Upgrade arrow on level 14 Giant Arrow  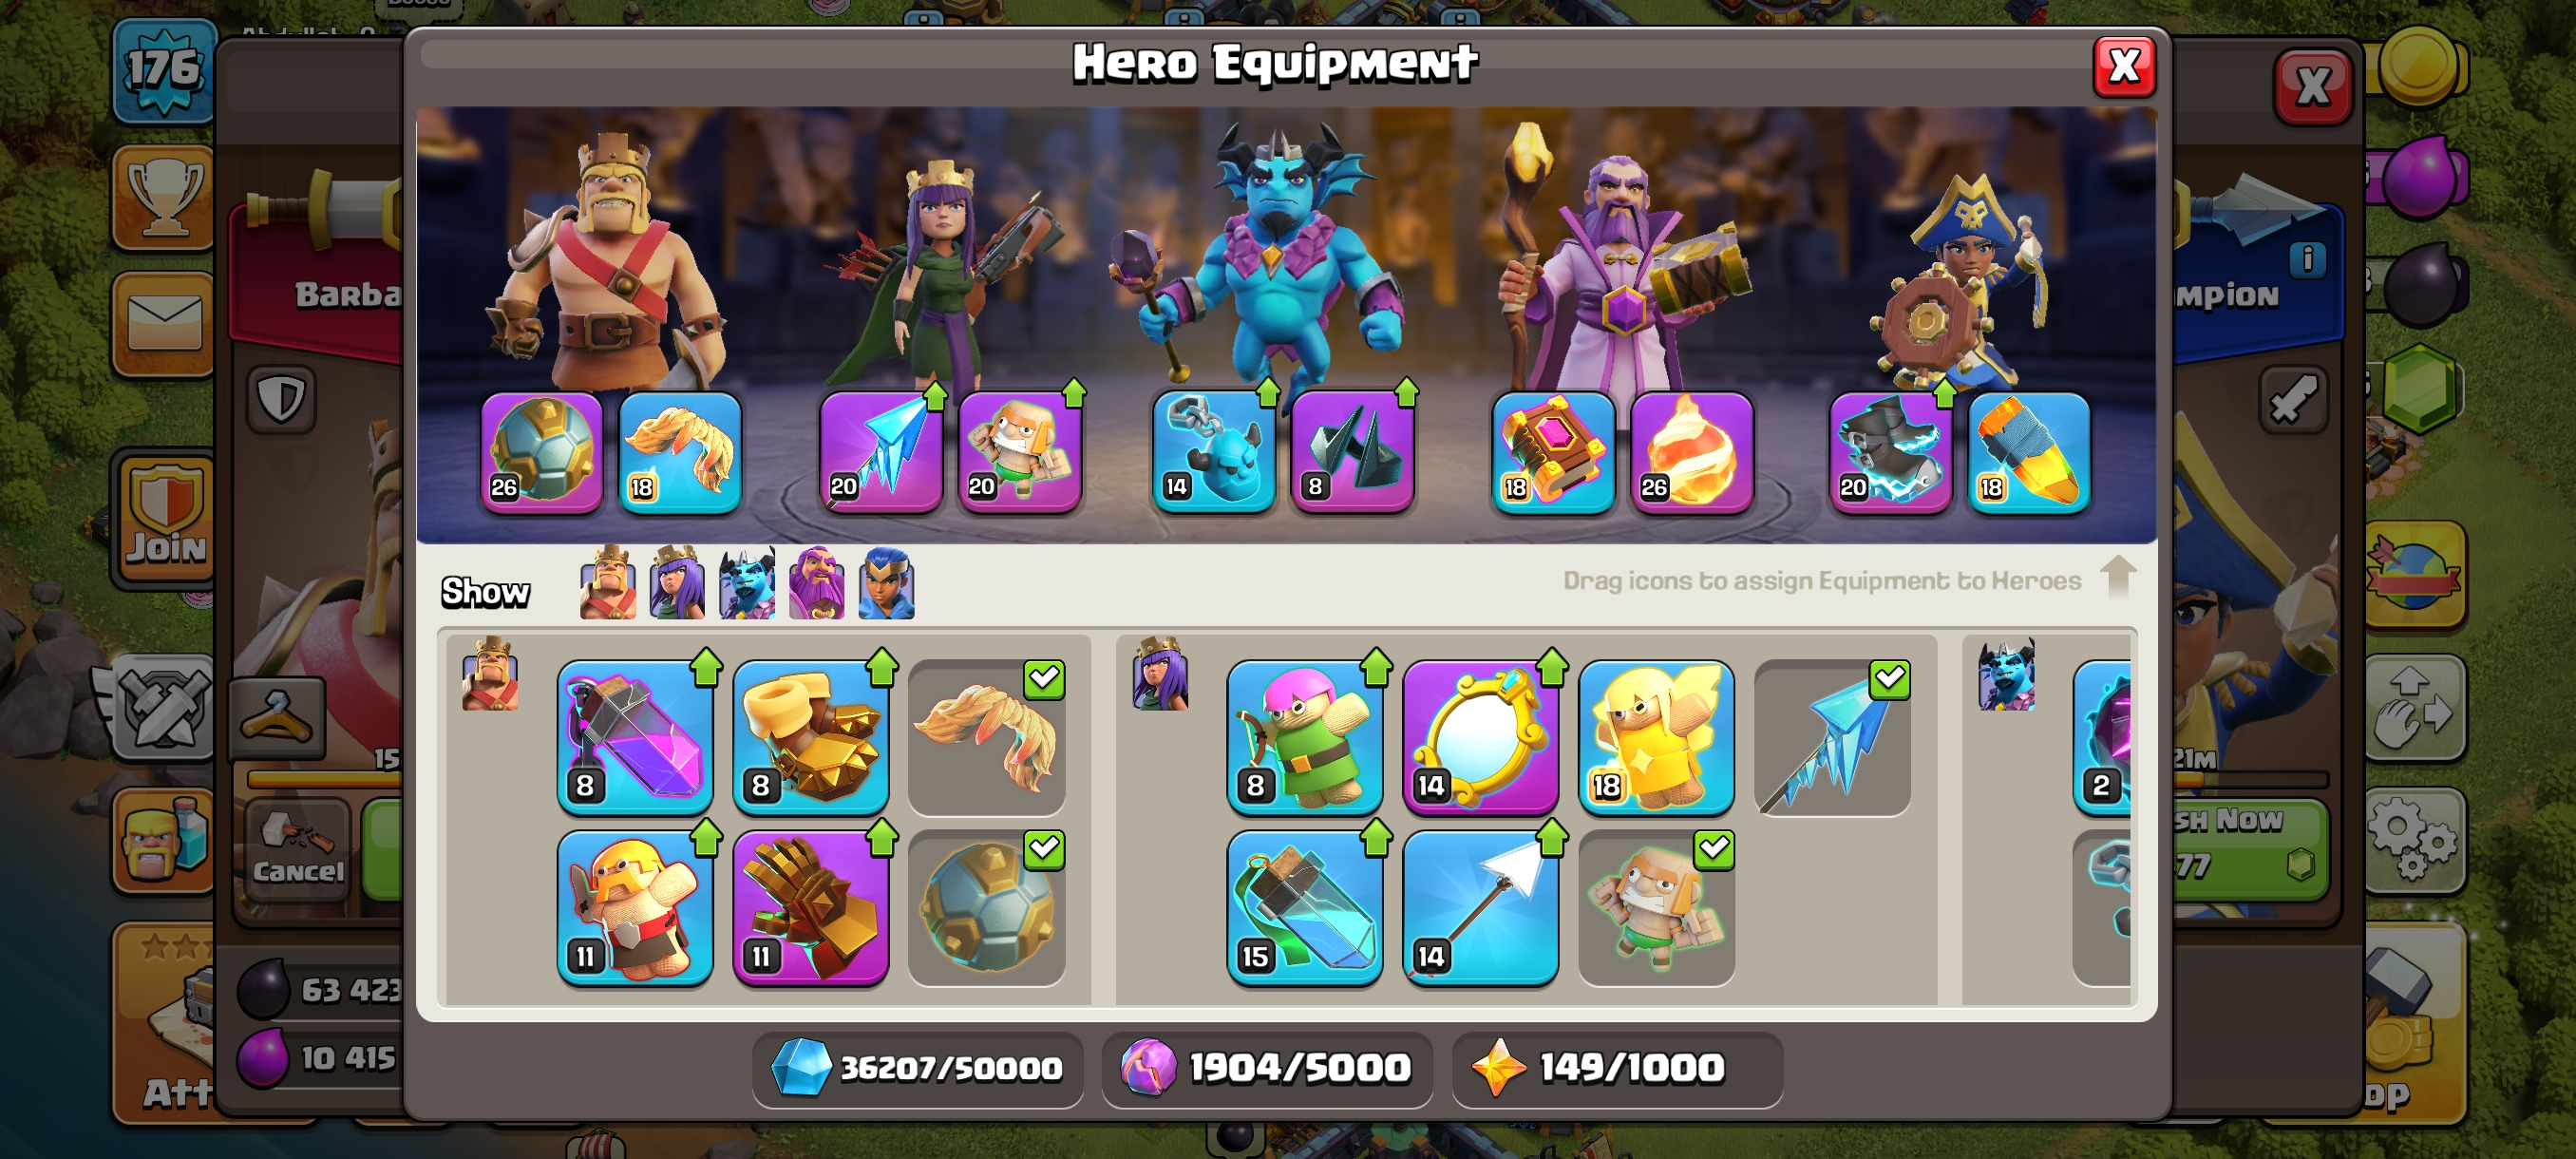(1552, 838)
